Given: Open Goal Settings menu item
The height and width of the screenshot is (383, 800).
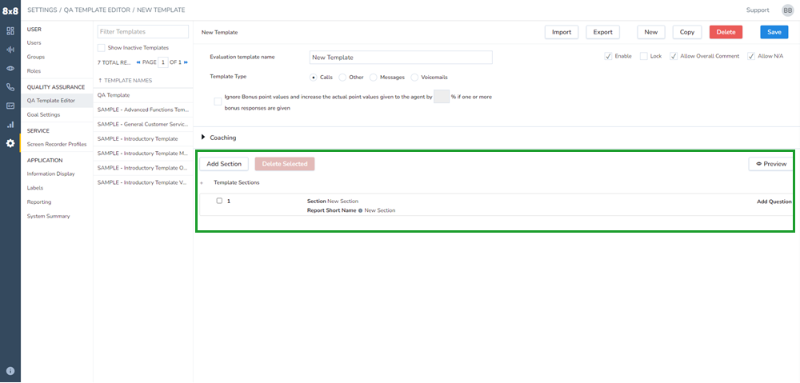Looking at the screenshot, I should pyautogui.click(x=43, y=115).
